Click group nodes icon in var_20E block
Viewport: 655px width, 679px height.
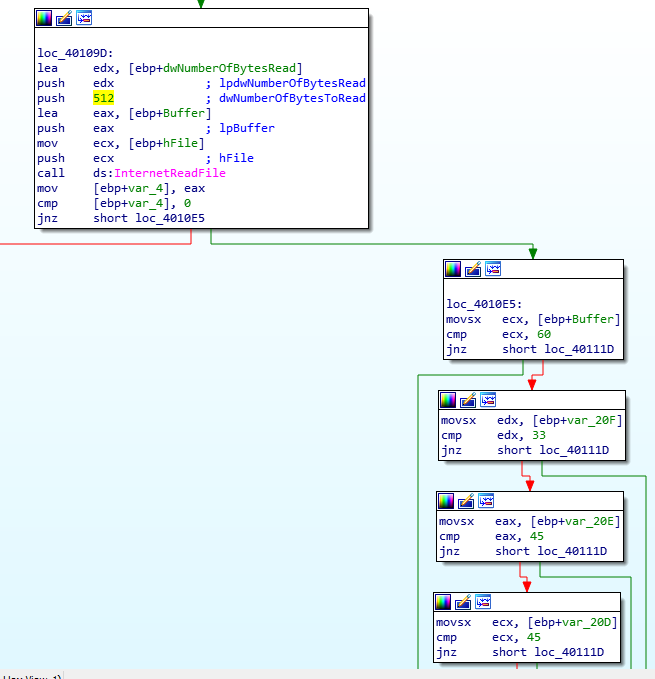click(486, 501)
